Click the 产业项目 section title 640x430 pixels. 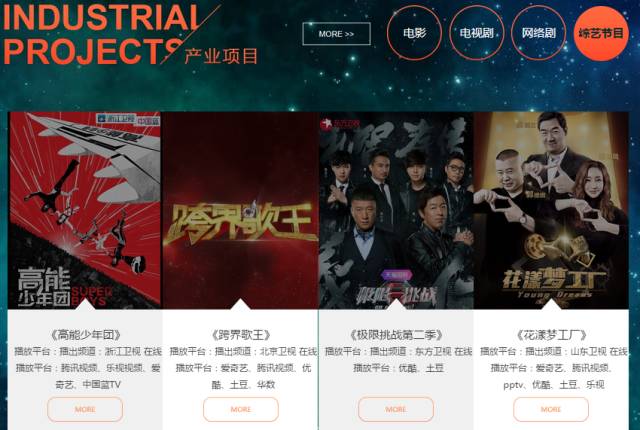pos(221,56)
